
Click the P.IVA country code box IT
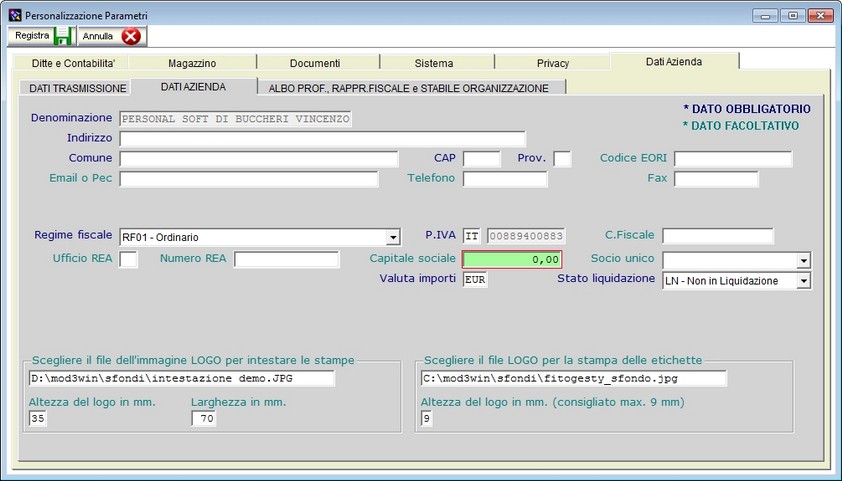click(x=472, y=236)
